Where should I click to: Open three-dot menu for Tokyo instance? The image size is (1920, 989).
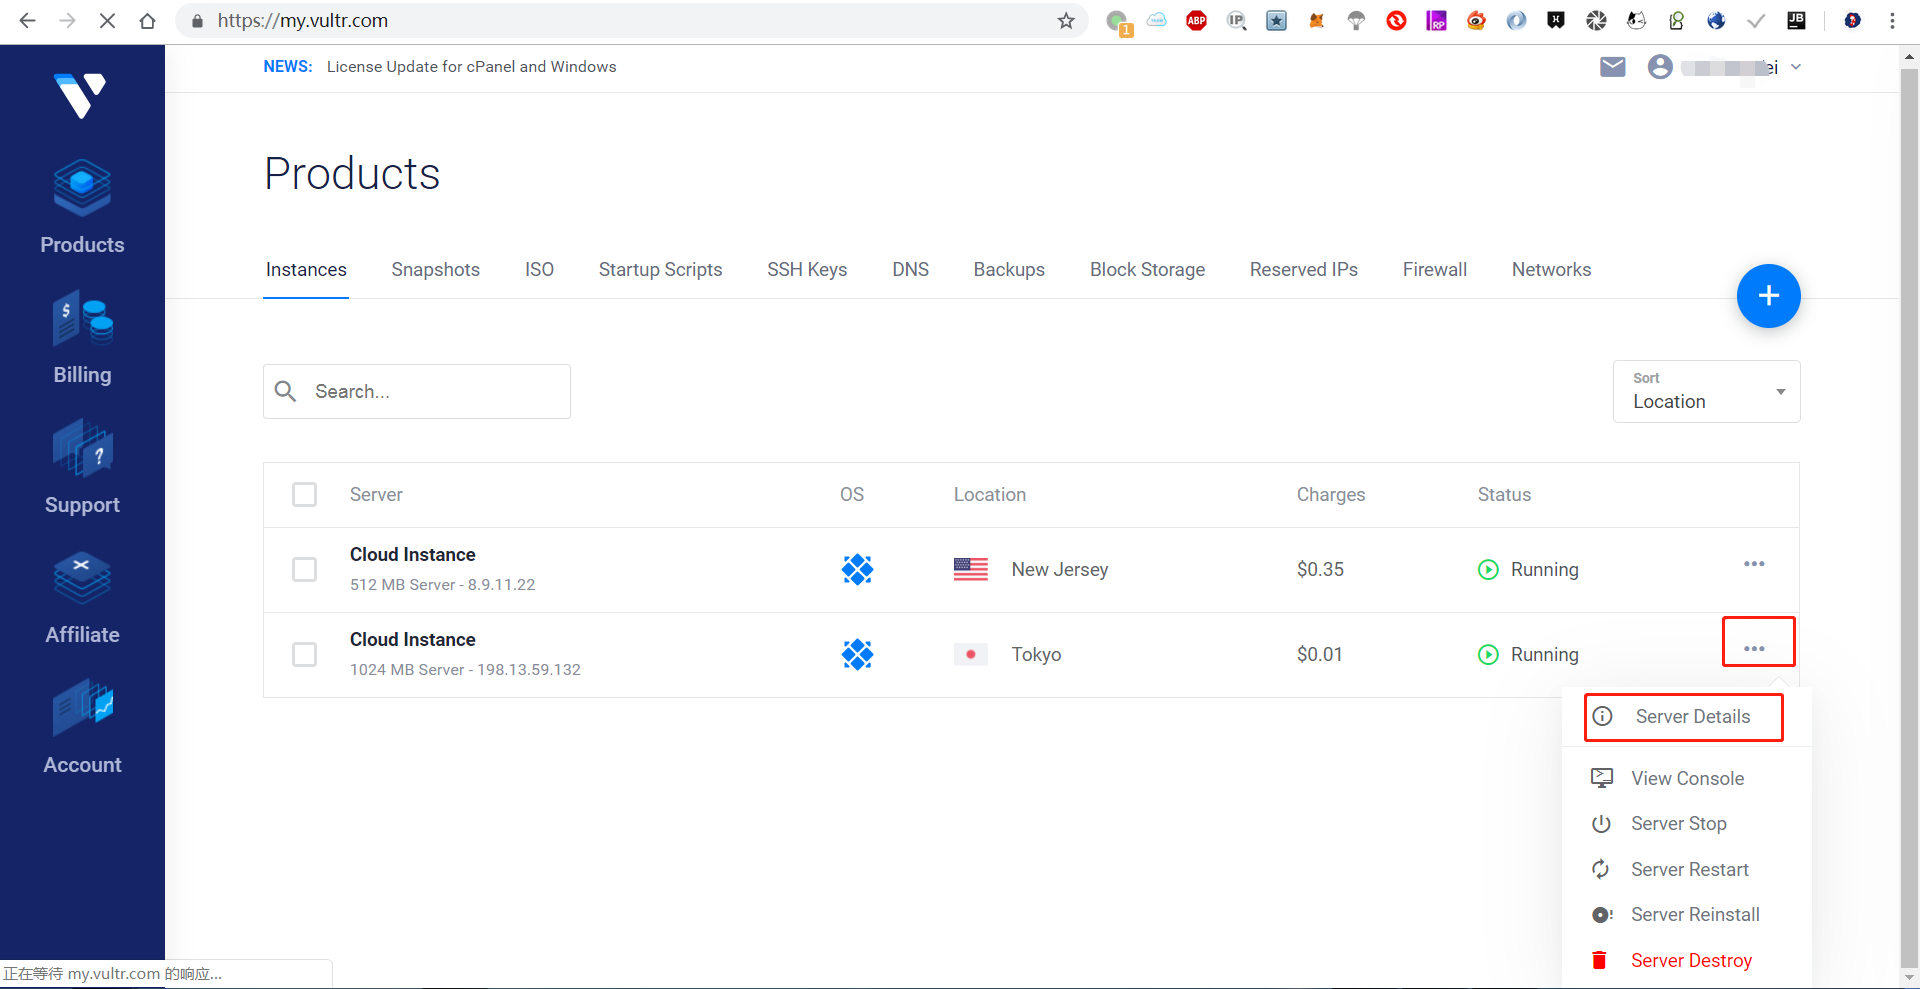pyautogui.click(x=1754, y=649)
